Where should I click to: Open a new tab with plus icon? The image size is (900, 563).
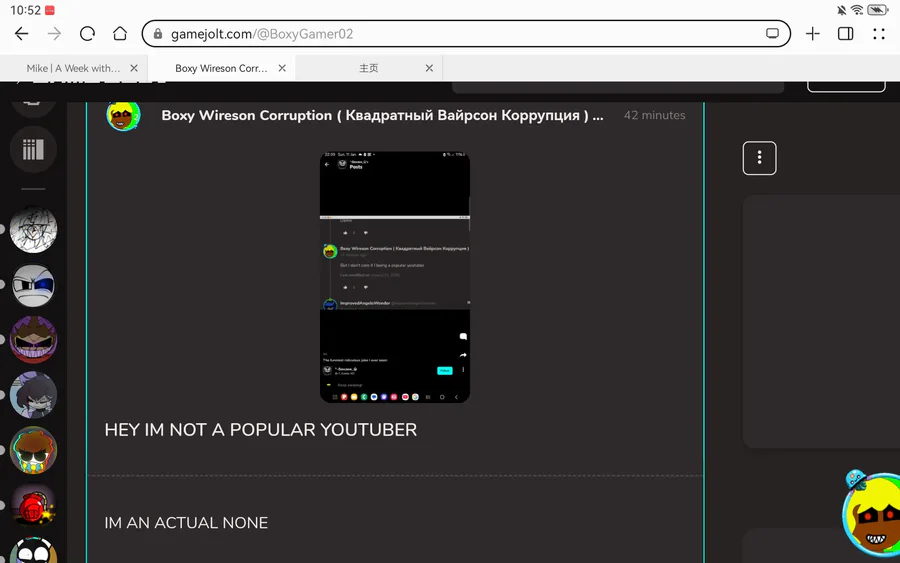coord(813,34)
